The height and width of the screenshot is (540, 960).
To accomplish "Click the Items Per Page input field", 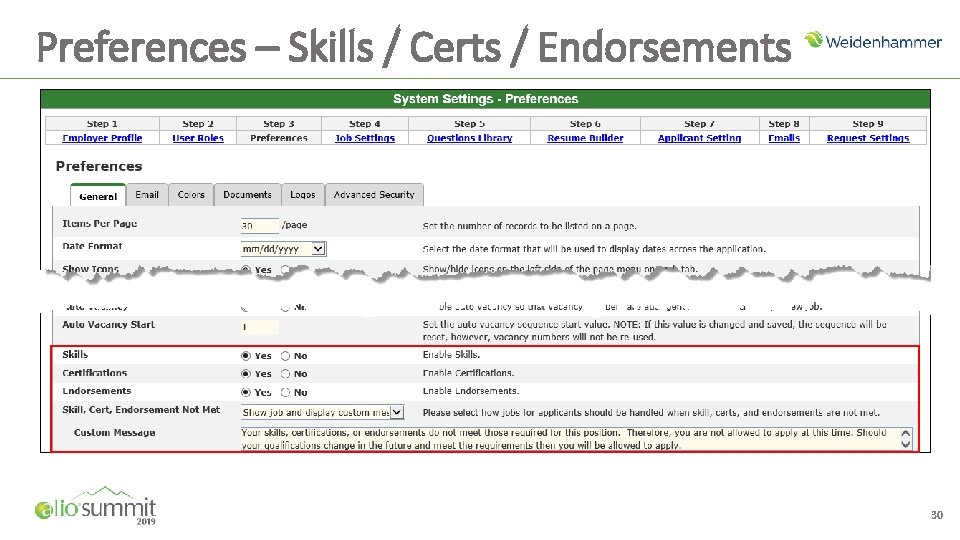I will [260, 225].
